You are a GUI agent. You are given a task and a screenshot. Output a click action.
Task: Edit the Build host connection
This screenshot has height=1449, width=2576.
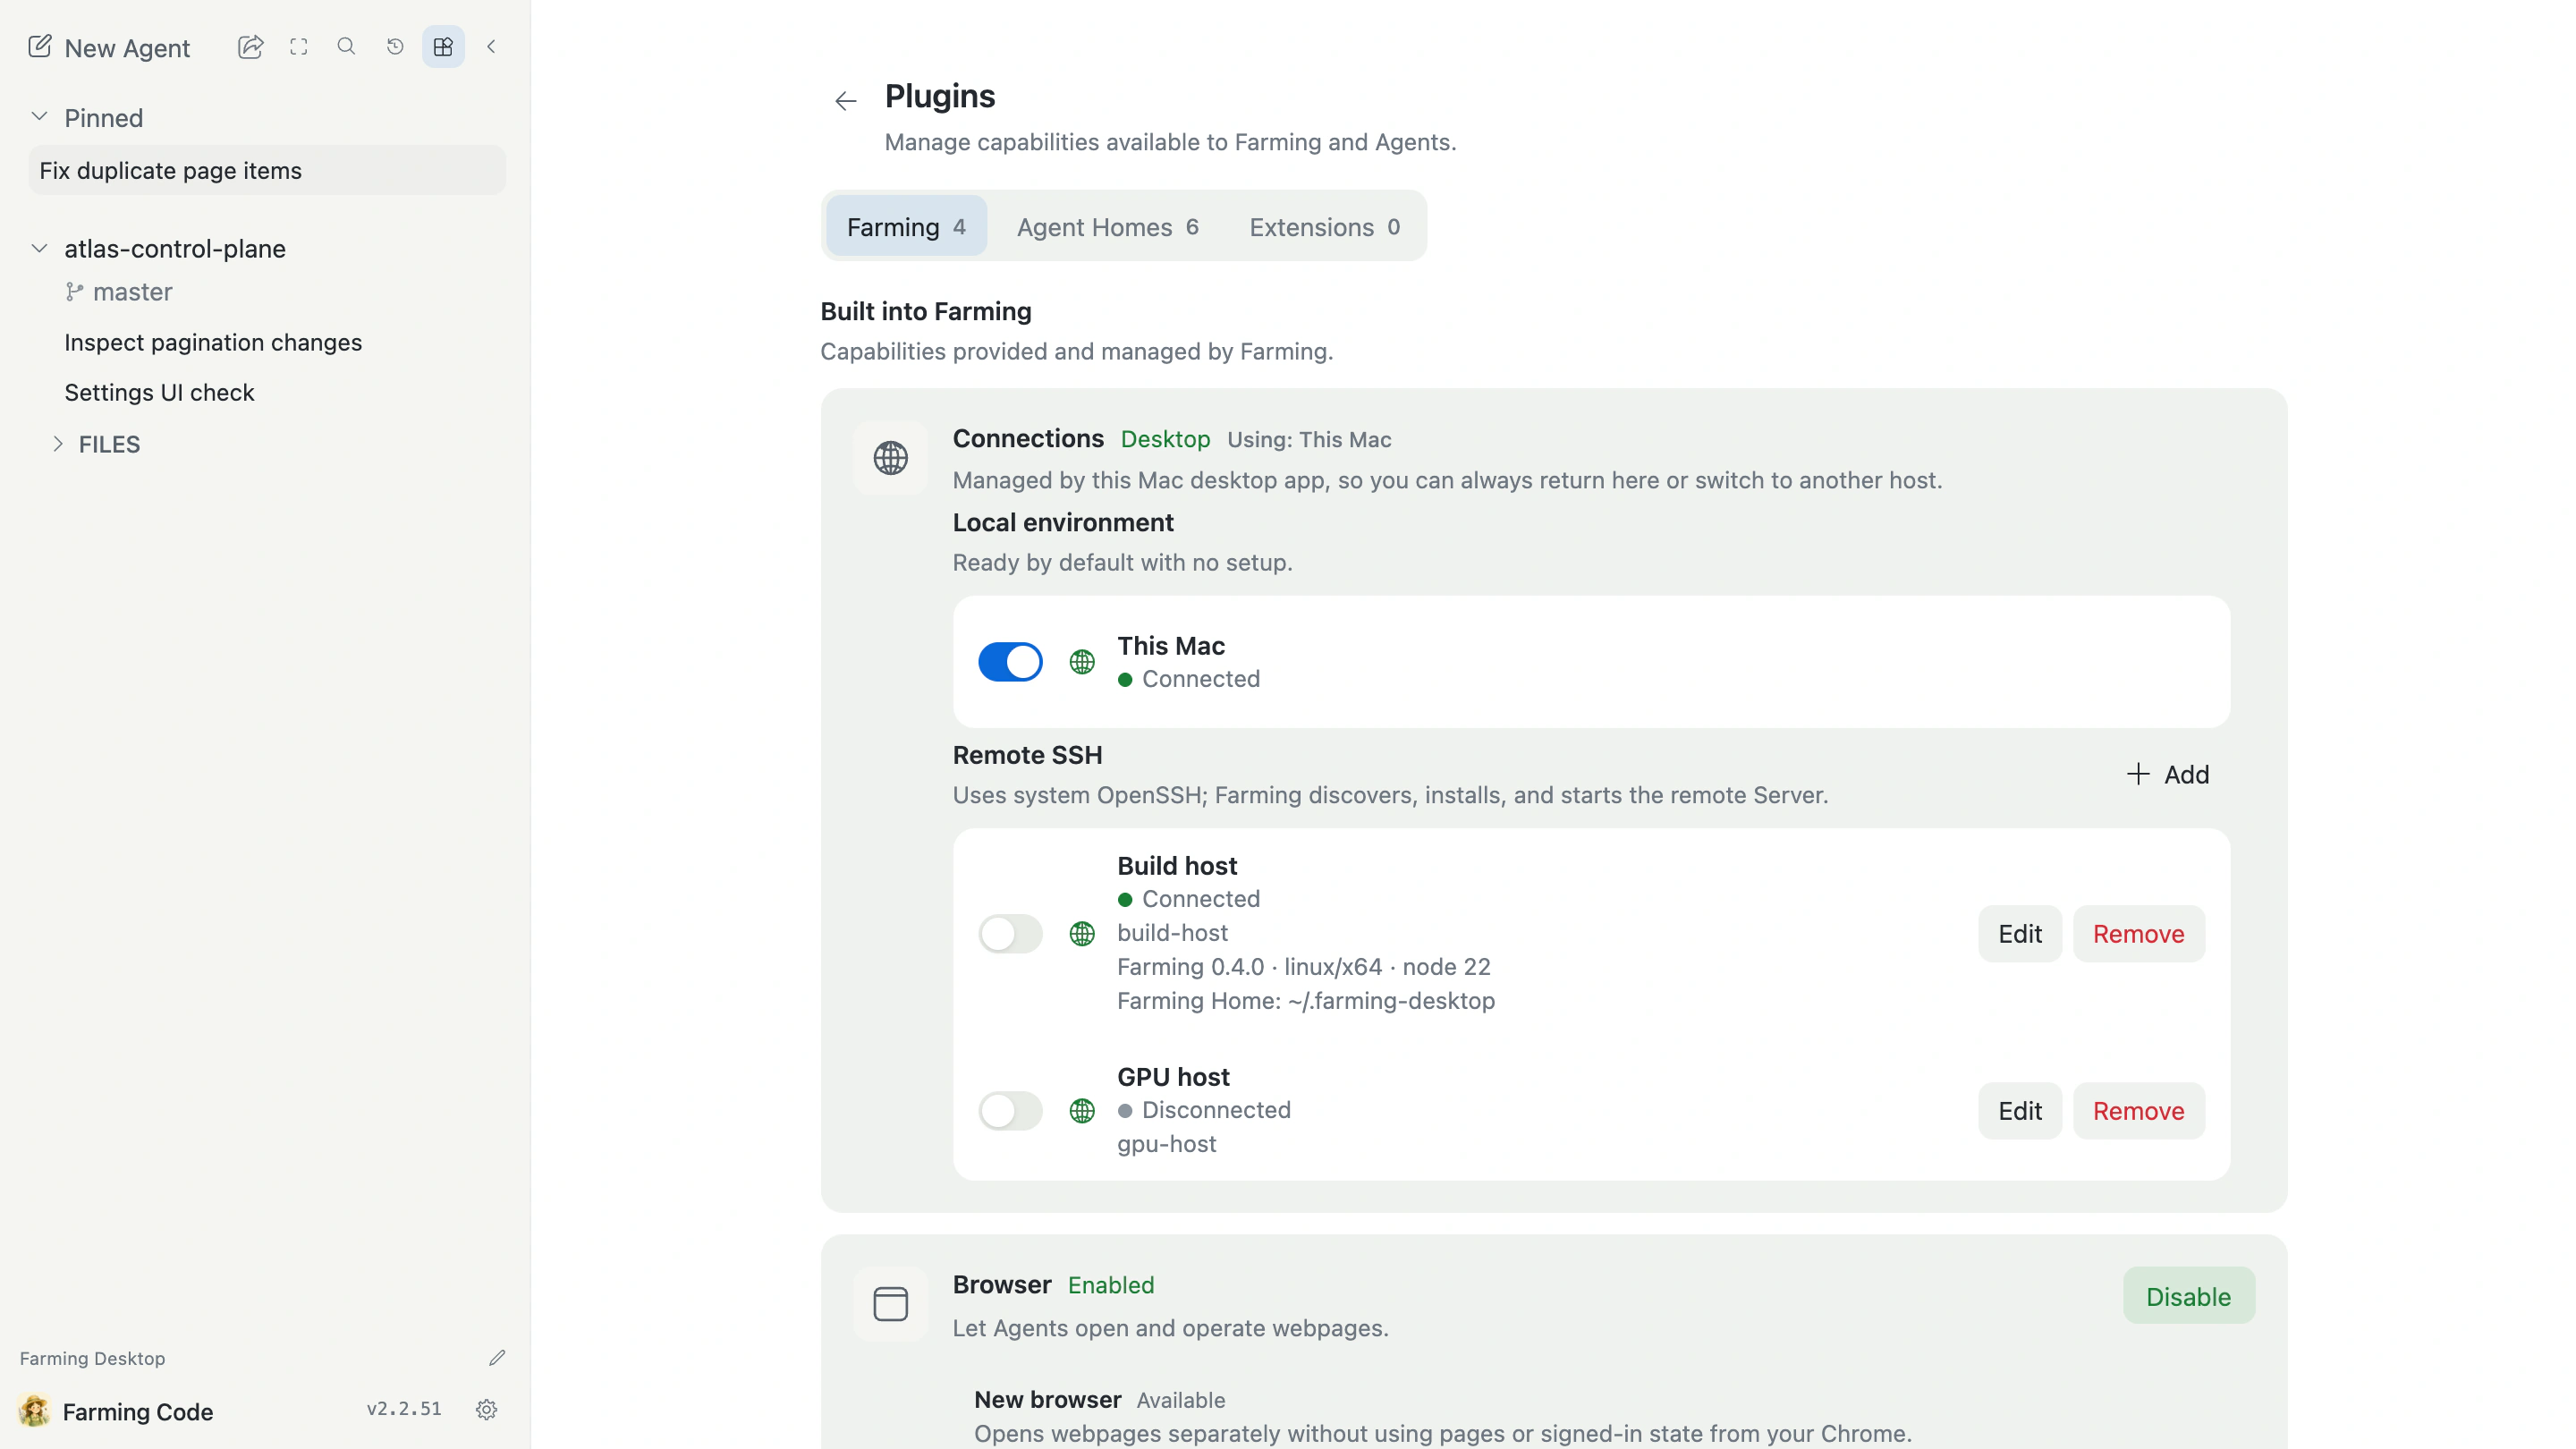point(2020,934)
